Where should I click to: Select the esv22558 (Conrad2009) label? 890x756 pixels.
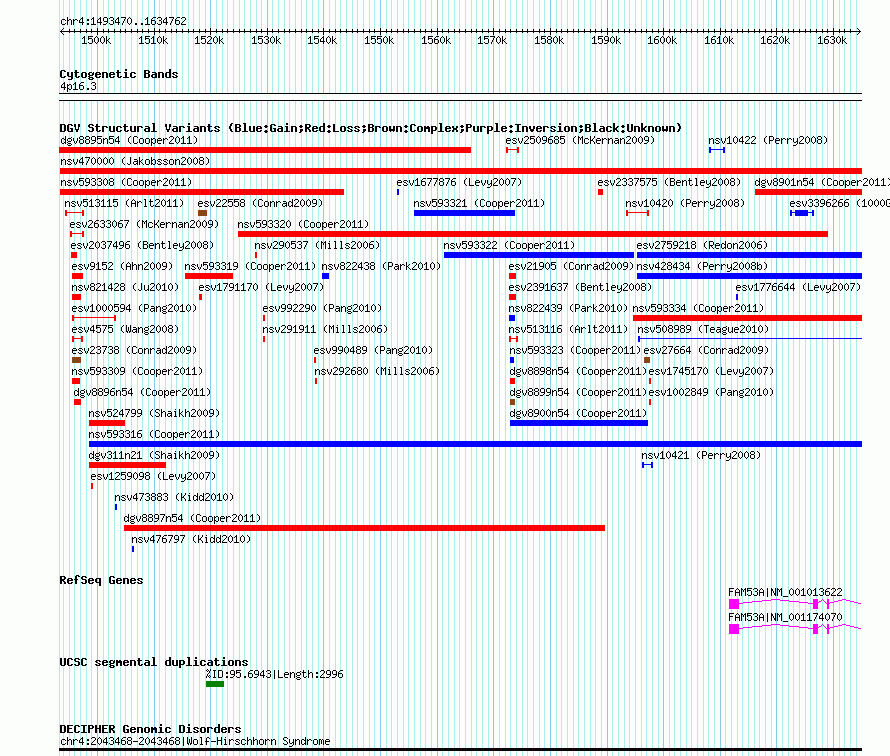point(260,203)
